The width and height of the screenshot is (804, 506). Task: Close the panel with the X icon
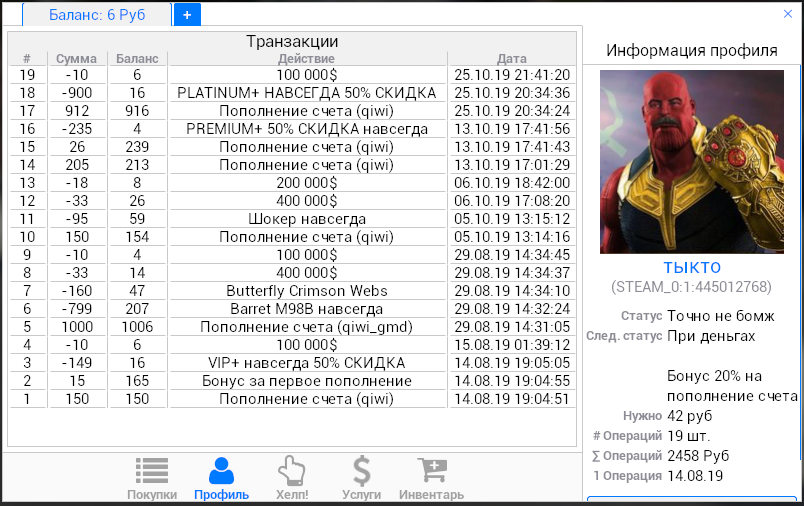click(788, 14)
